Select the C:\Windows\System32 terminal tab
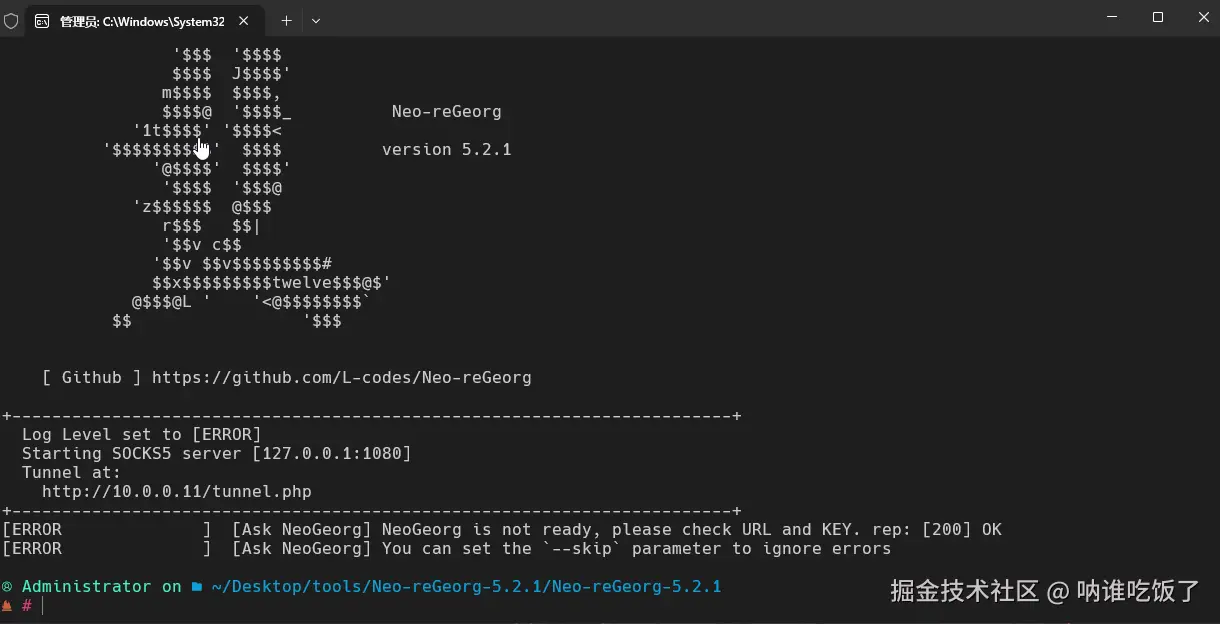The width and height of the screenshot is (1220, 624). [x=145, y=21]
